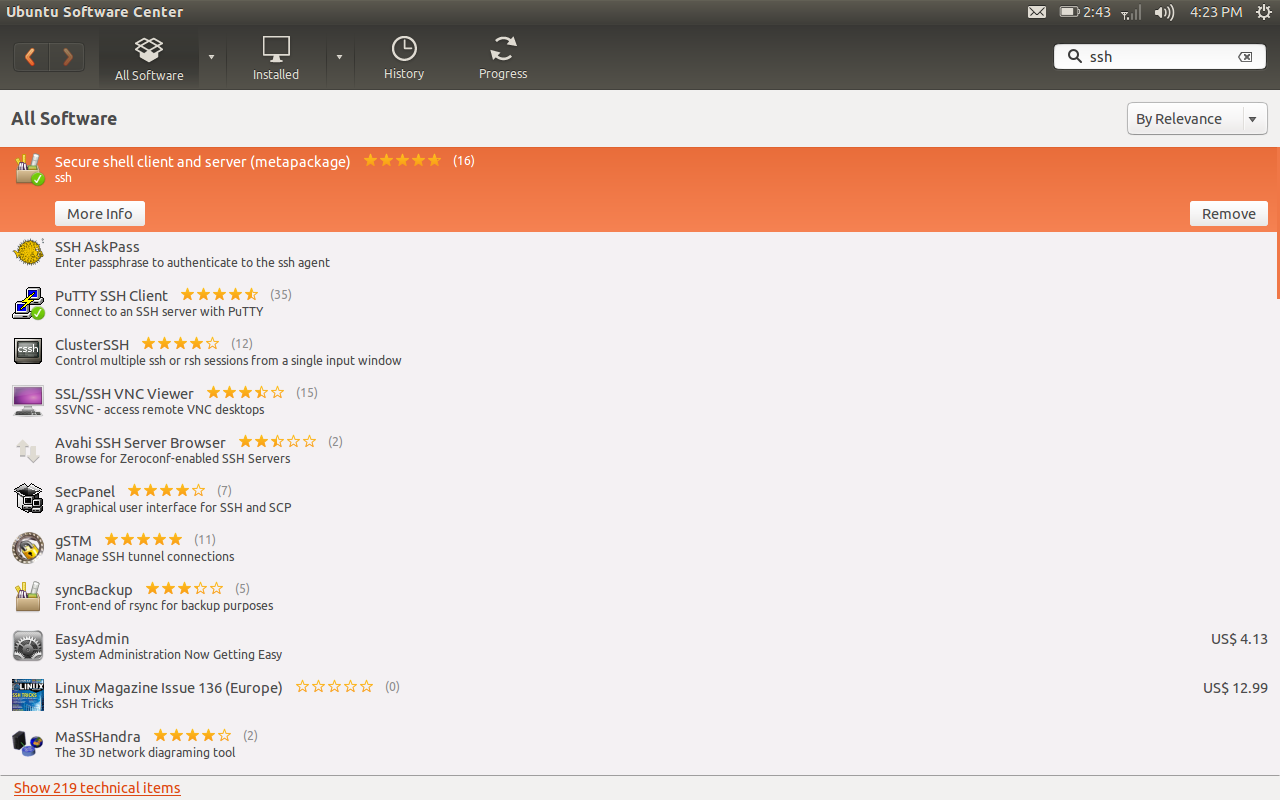Click the MaSSHandra icon
The width and height of the screenshot is (1280, 800).
[28, 743]
